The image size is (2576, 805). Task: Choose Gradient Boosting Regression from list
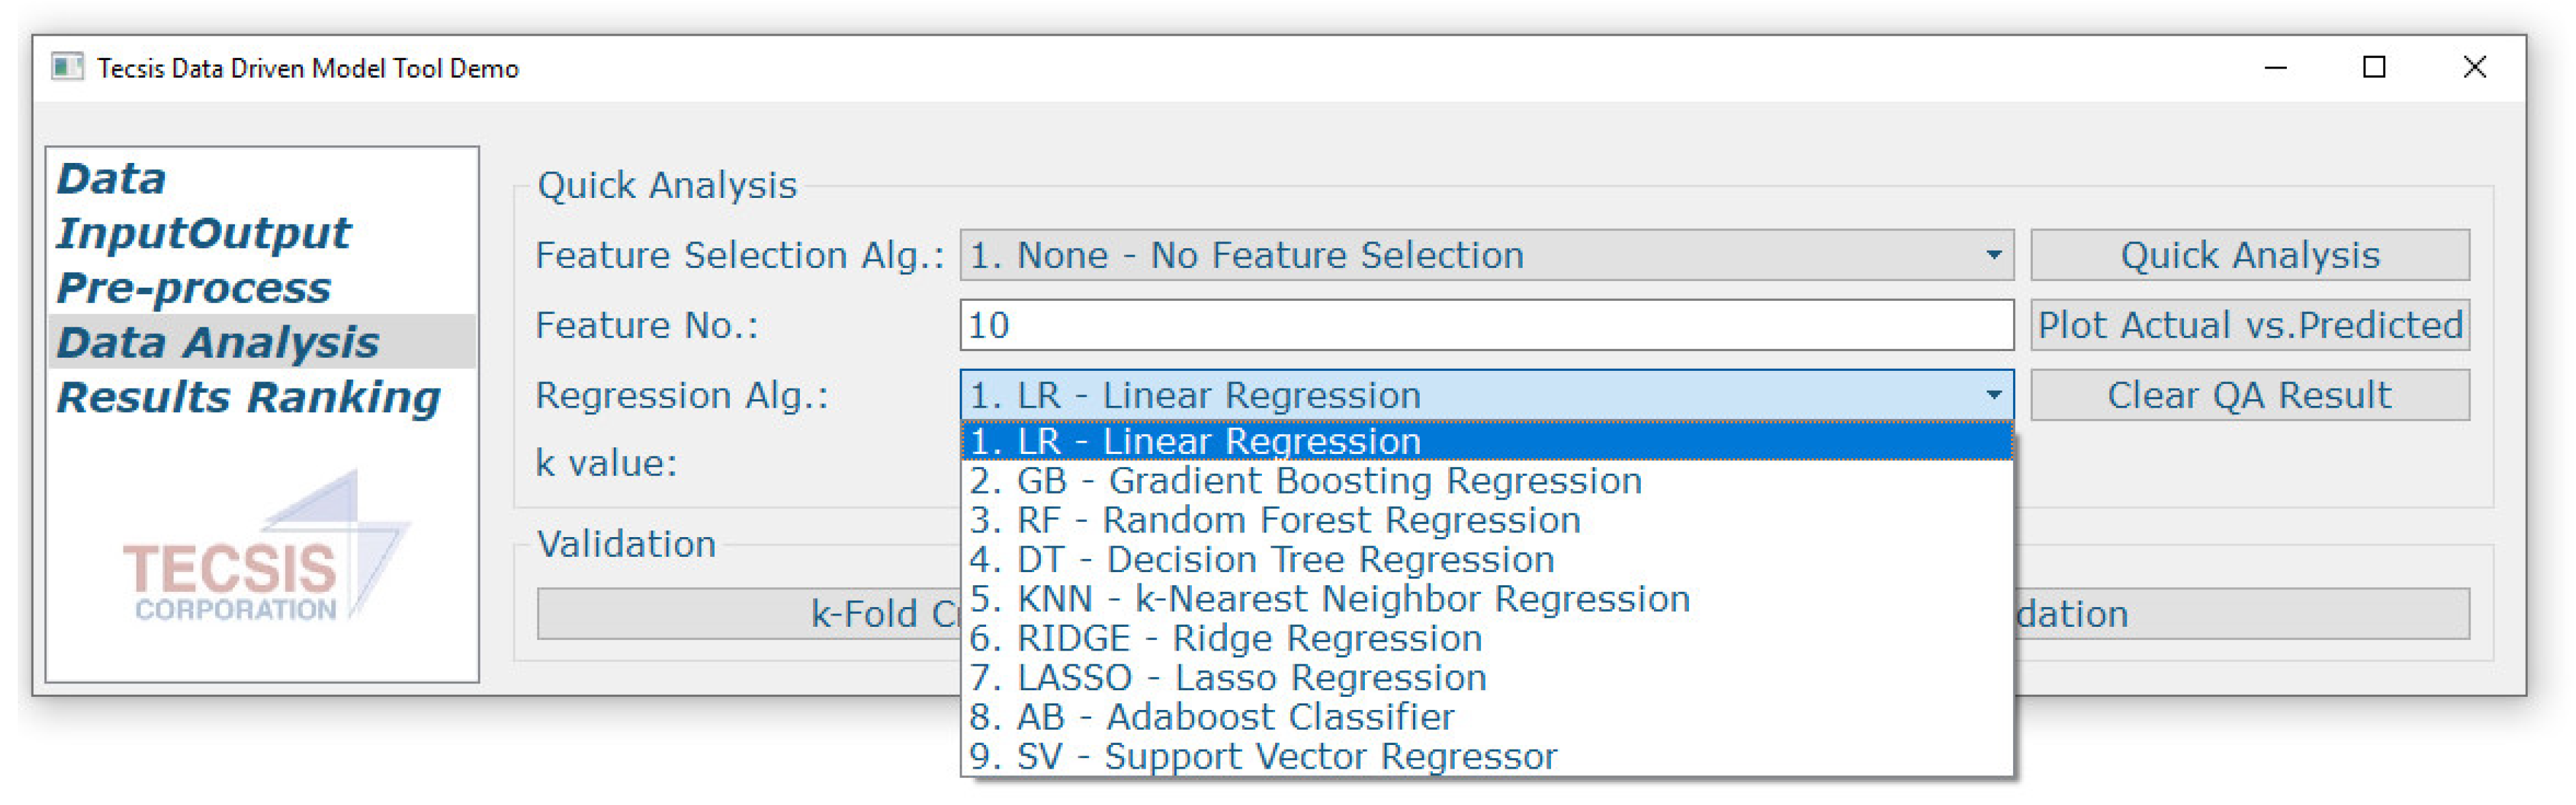click(x=1305, y=481)
